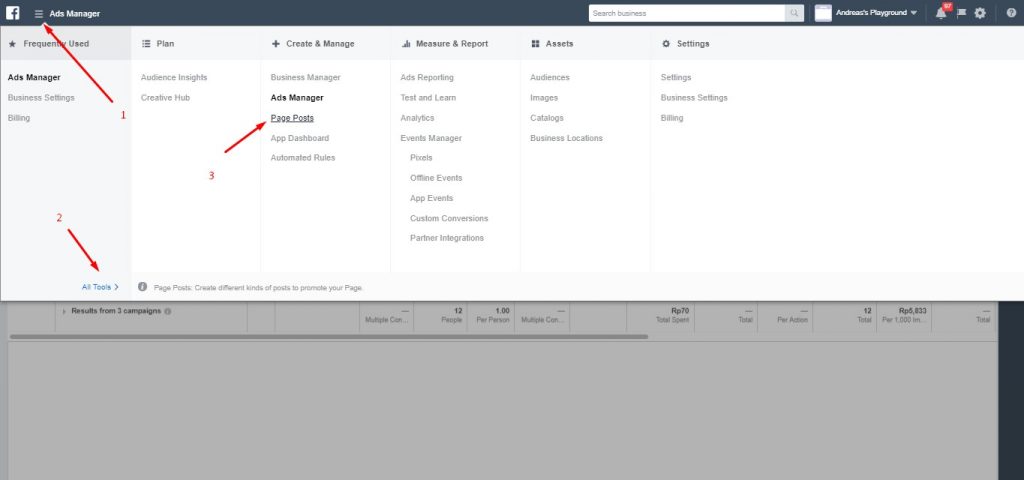1024x480 pixels.
Task: Open Page Posts
Action: point(292,118)
